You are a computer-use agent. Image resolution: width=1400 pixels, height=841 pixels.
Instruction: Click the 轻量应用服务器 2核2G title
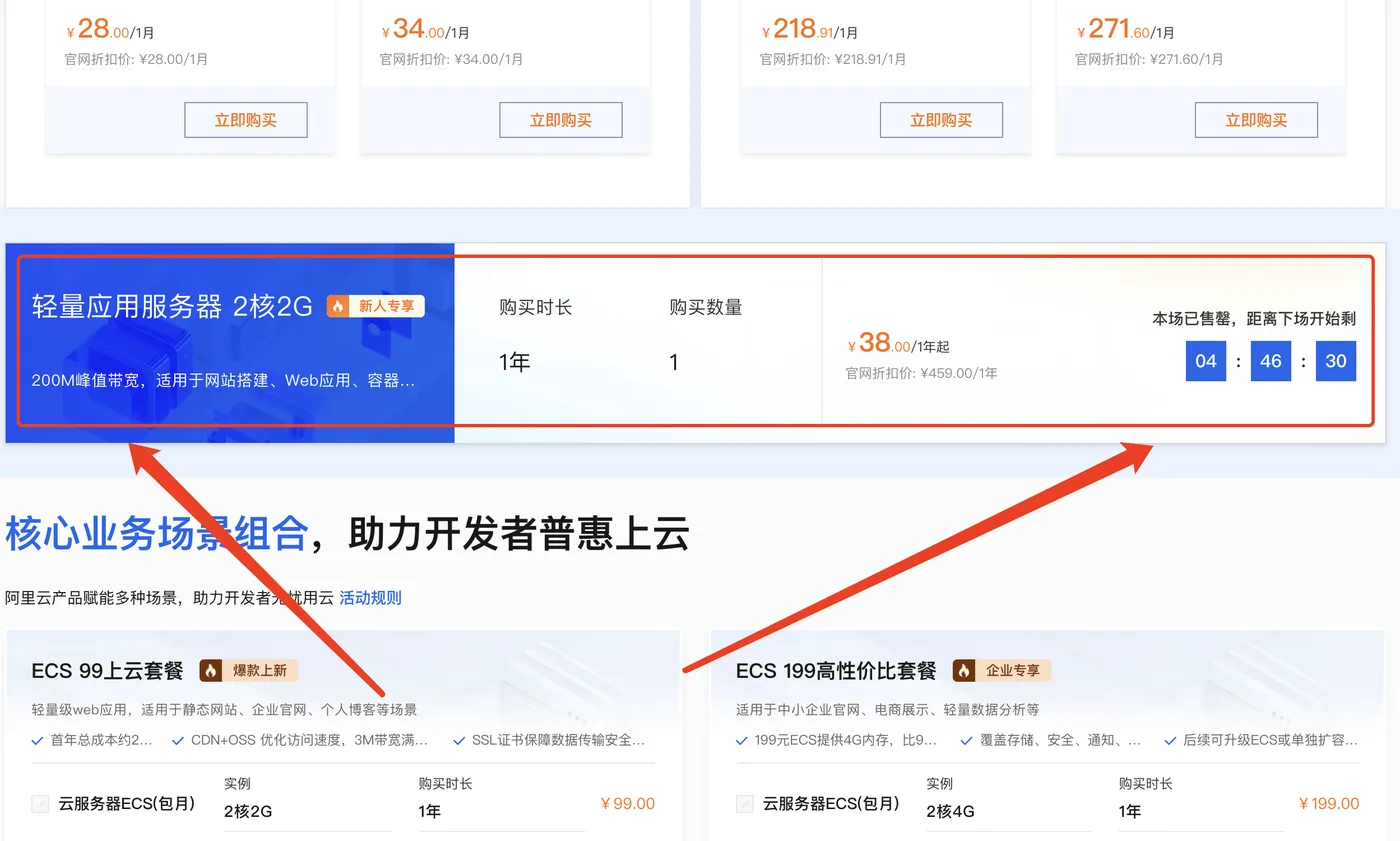tap(172, 306)
